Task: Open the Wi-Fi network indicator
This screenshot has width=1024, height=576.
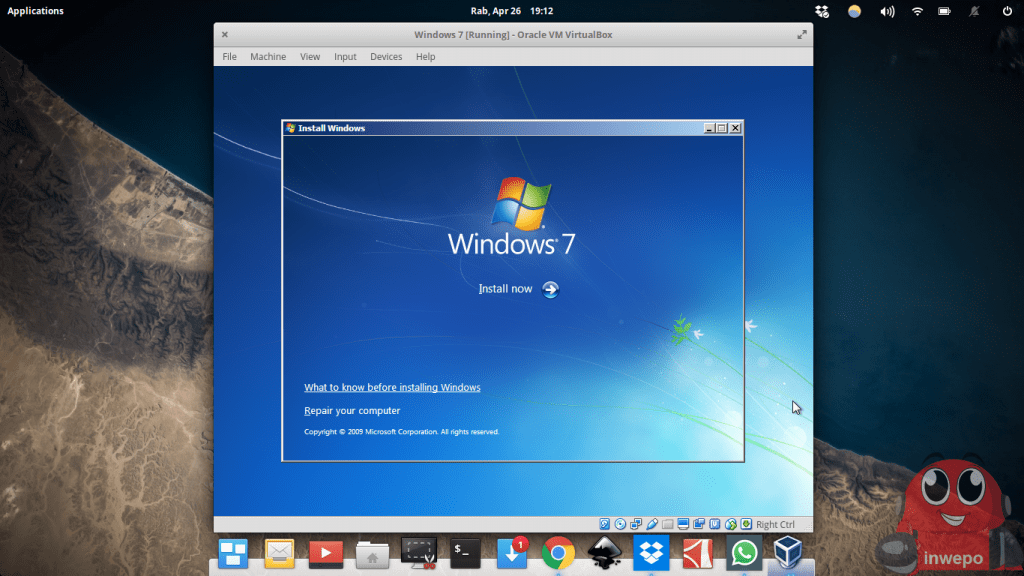Action: coord(916,11)
